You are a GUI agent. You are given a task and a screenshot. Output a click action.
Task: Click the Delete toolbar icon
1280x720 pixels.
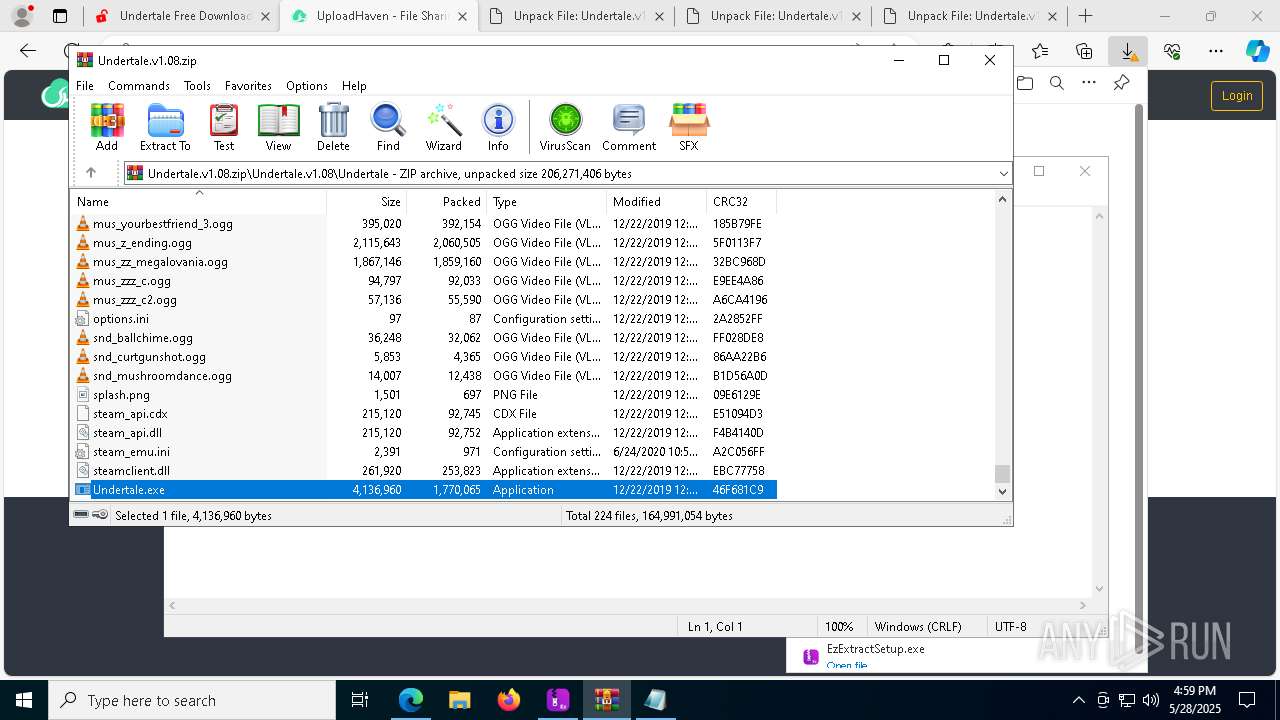coord(333,127)
